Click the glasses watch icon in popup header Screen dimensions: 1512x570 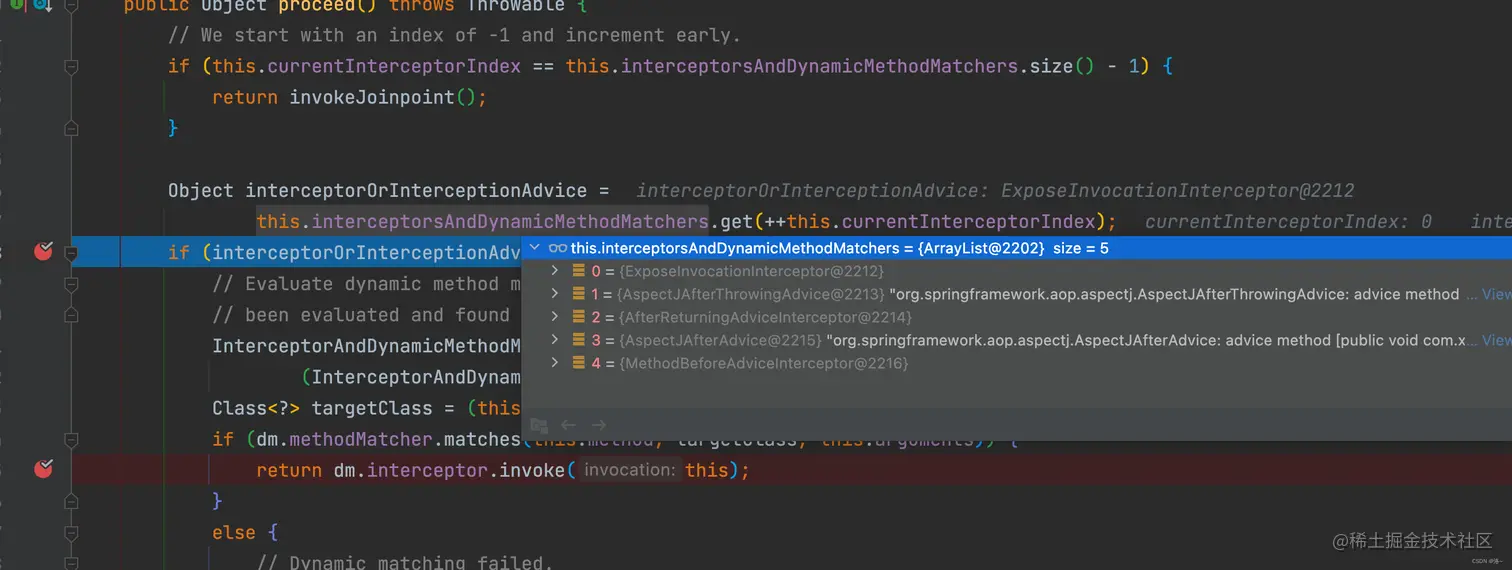click(558, 248)
